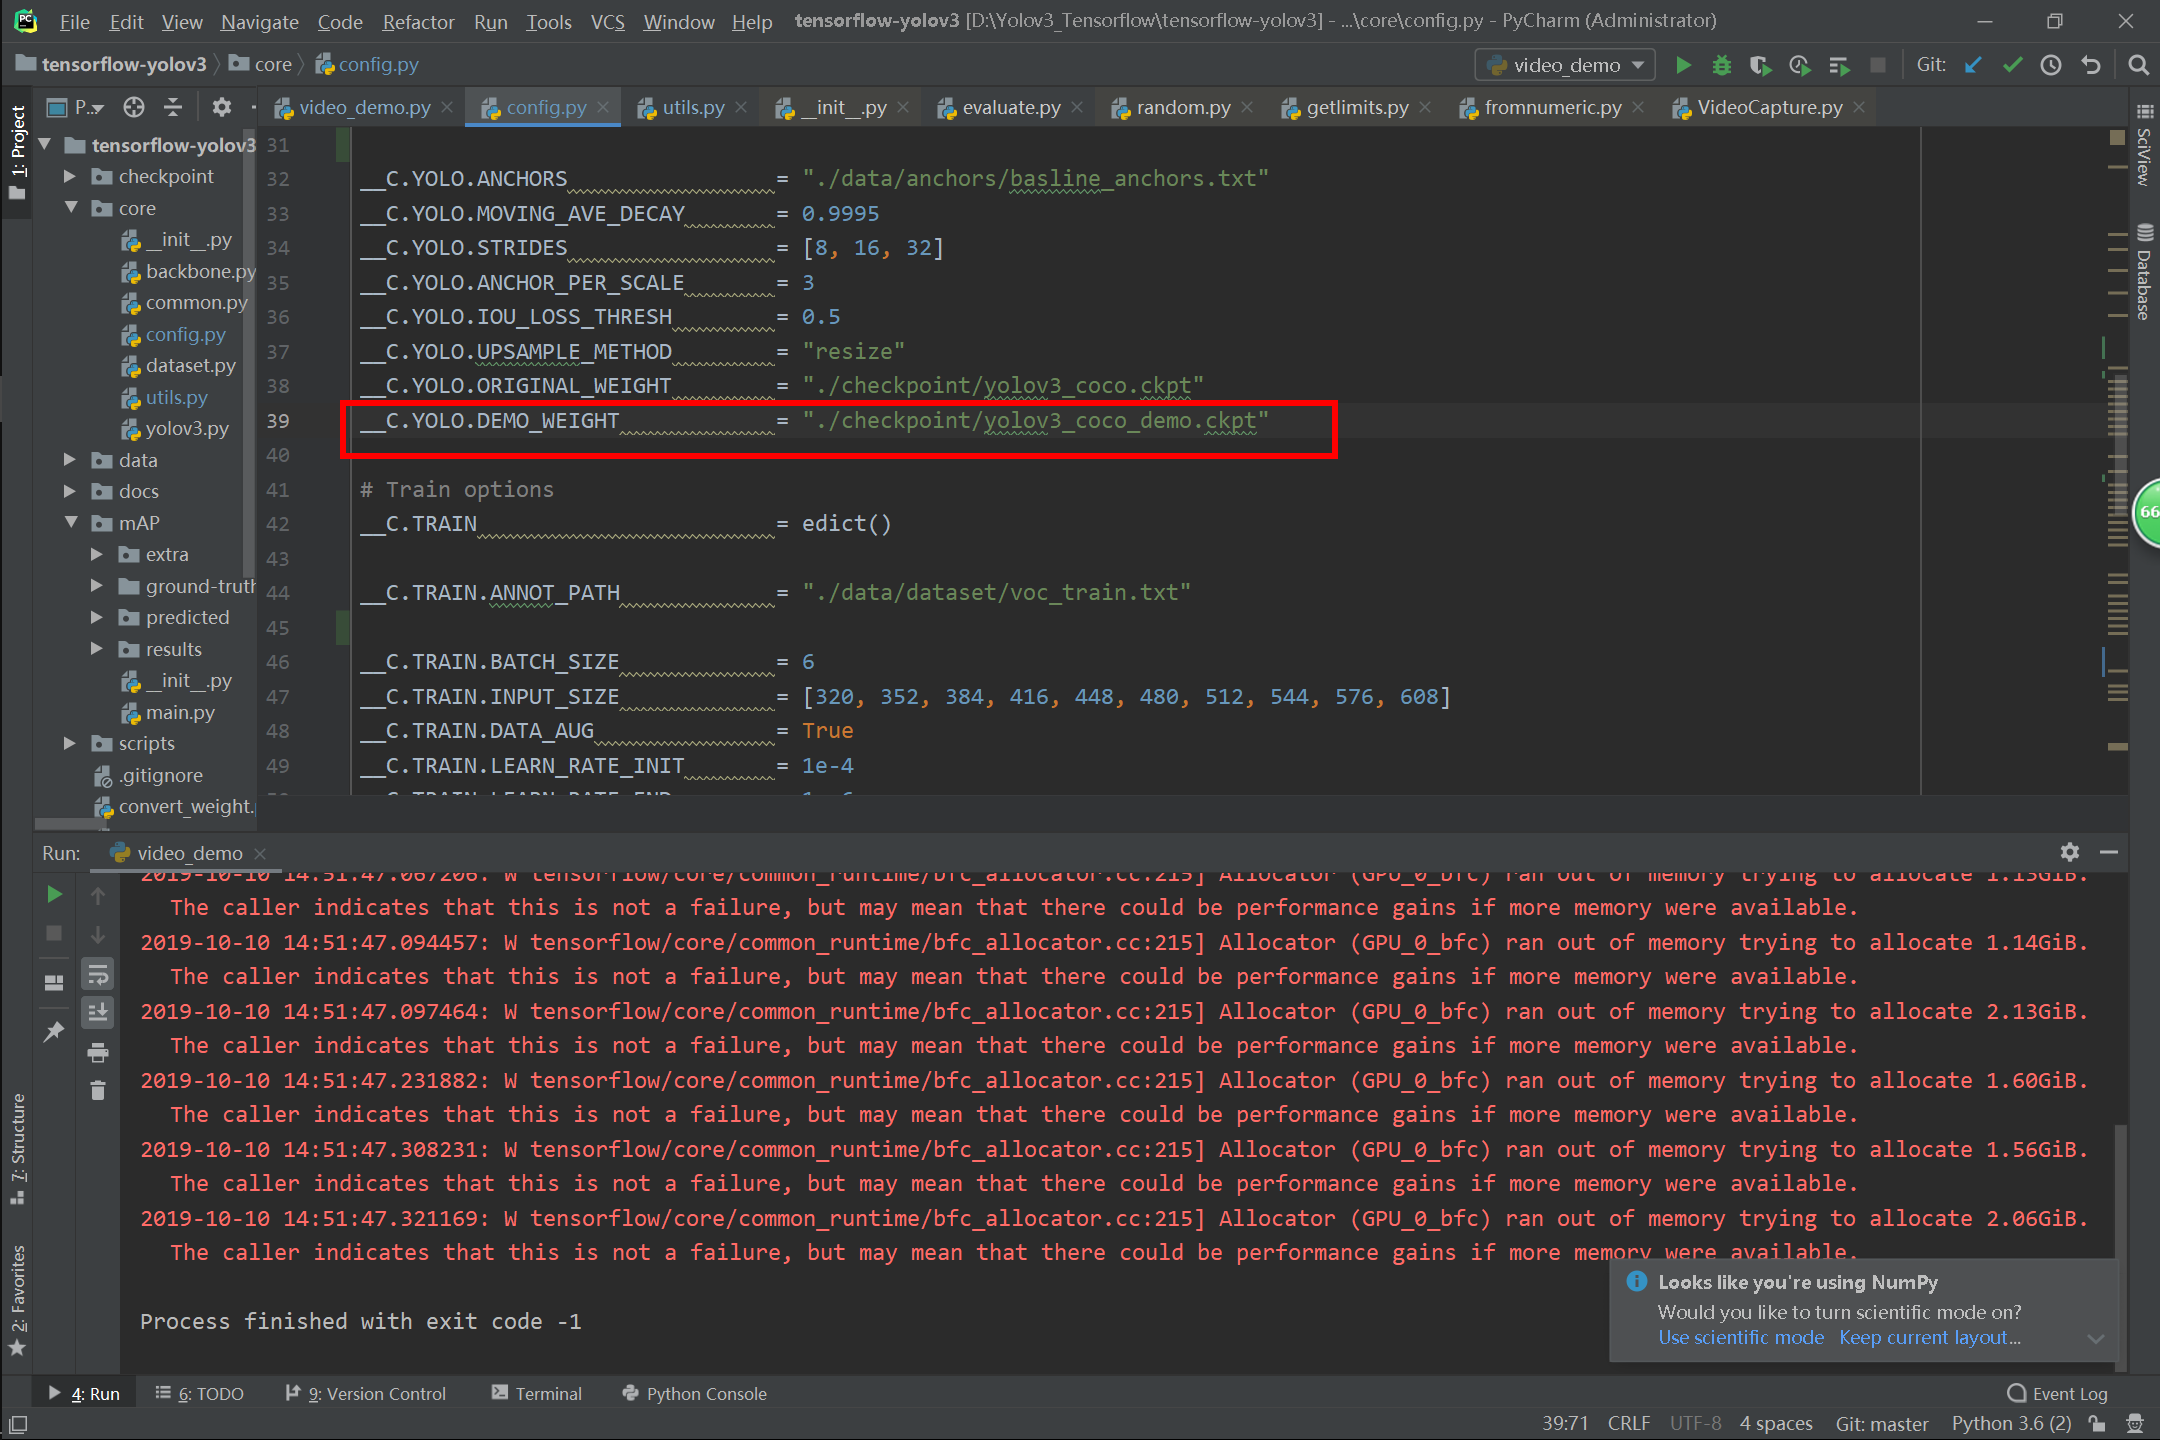Toggle scroll to end in Run console
Viewport: 2160px width, 1440px height.
97,1012
